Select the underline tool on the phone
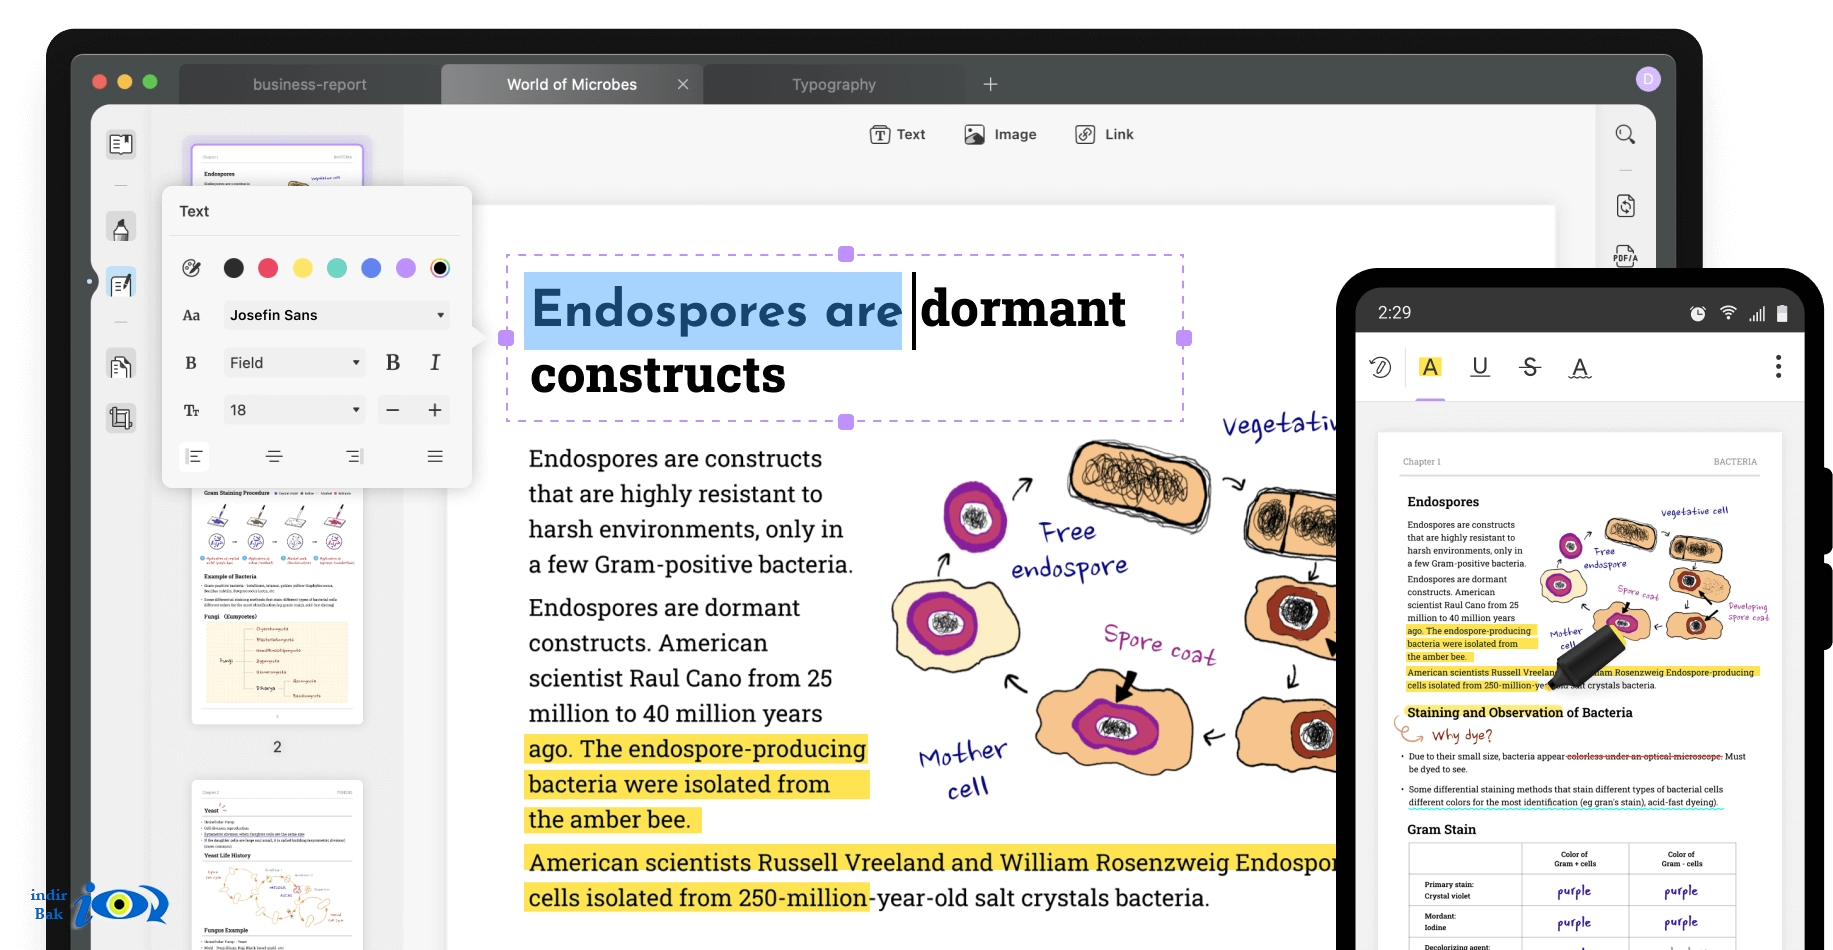The height and width of the screenshot is (950, 1833). 1480,367
